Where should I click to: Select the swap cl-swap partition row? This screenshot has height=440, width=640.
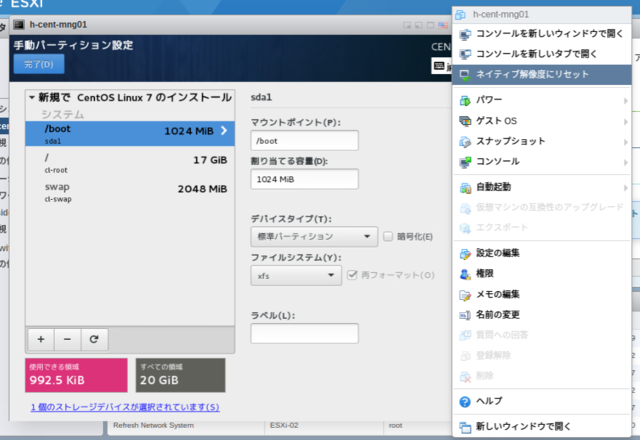(x=130, y=192)
